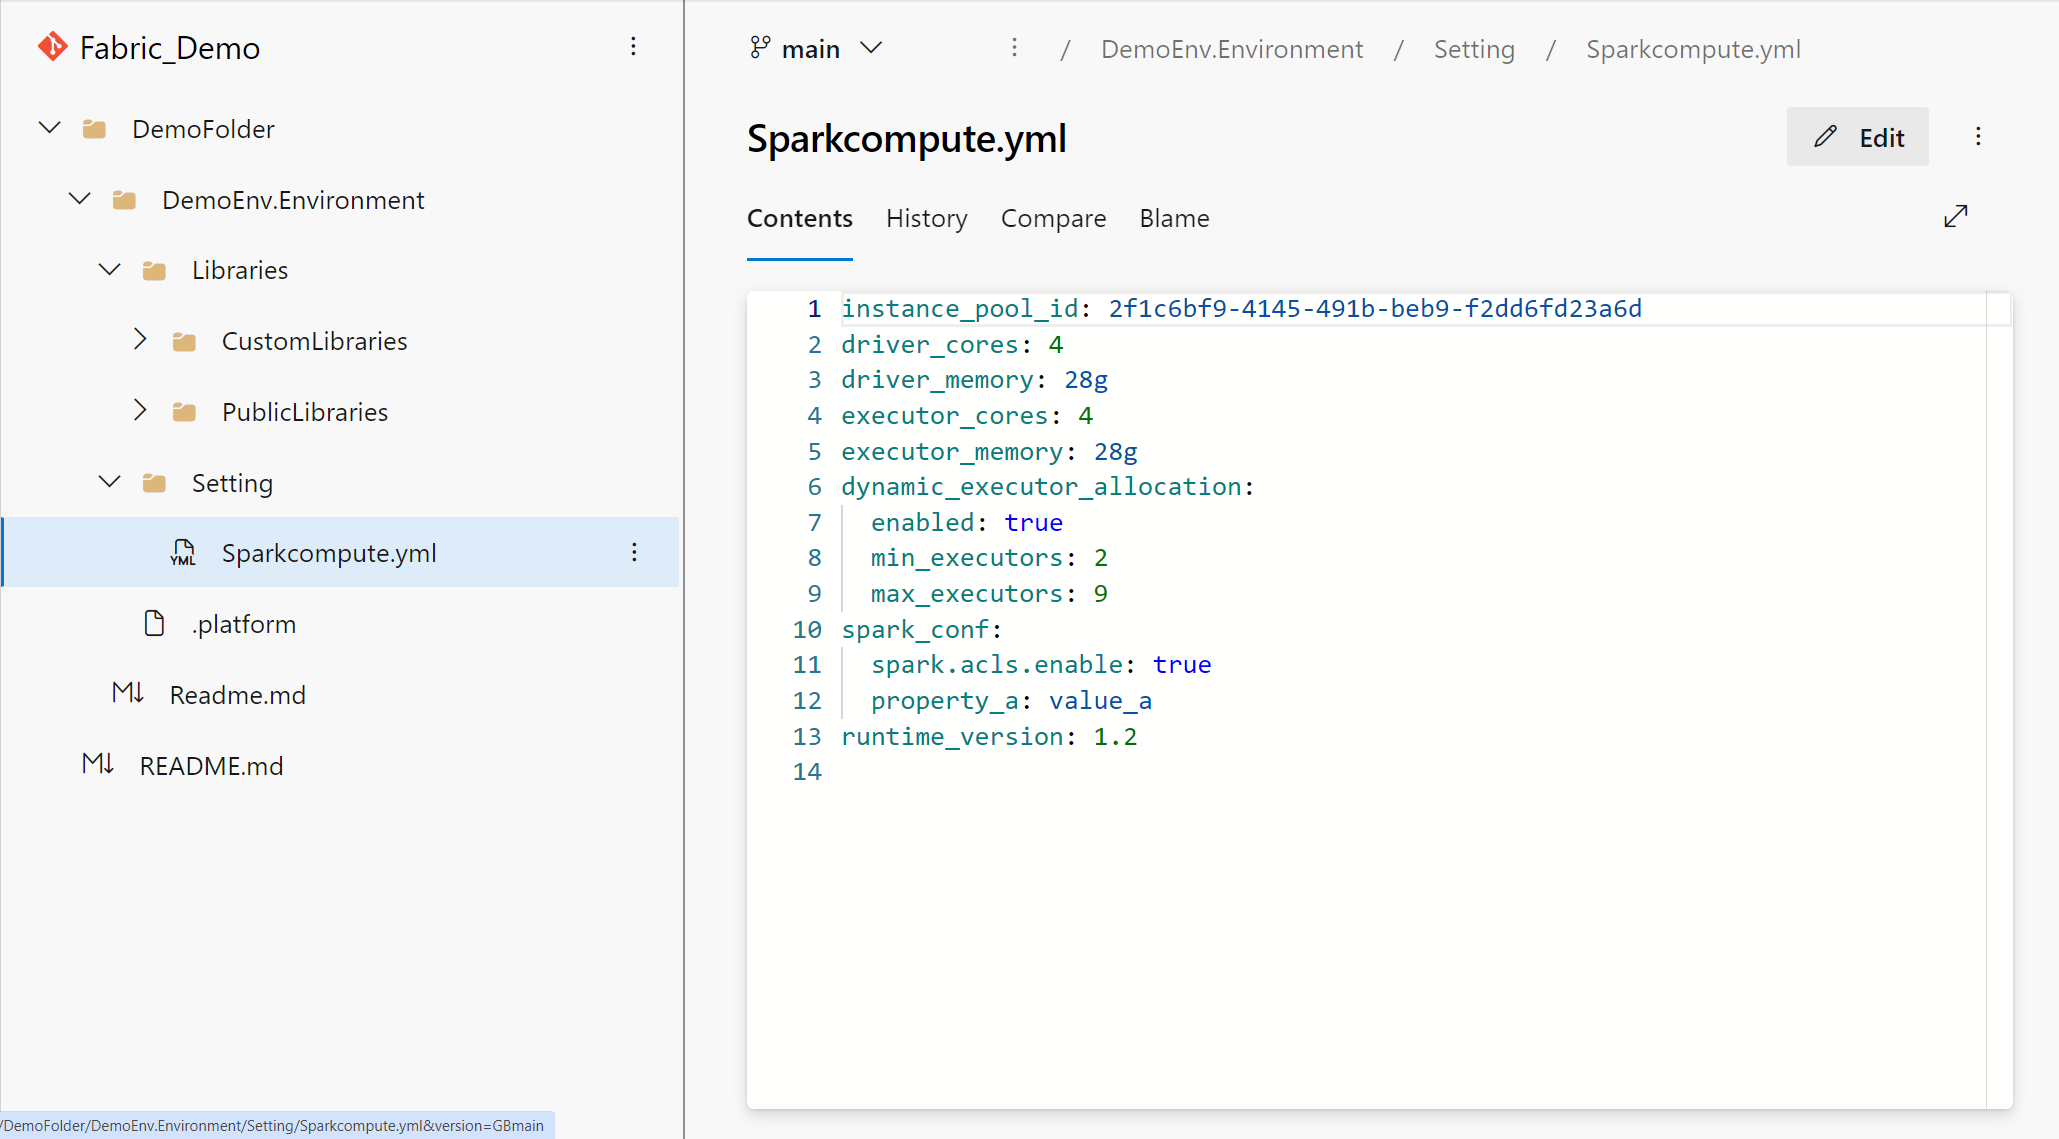Select the Blame tab
The width and height of the screenshot is (2059, 1139).
pyautogui.click(x=1174, y=217)
